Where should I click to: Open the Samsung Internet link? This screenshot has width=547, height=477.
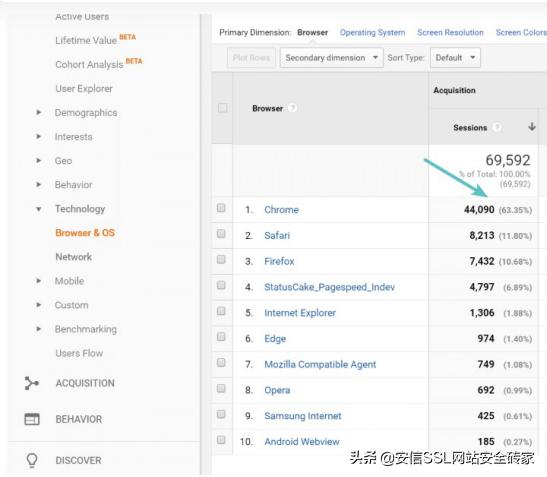pos(303,416)
